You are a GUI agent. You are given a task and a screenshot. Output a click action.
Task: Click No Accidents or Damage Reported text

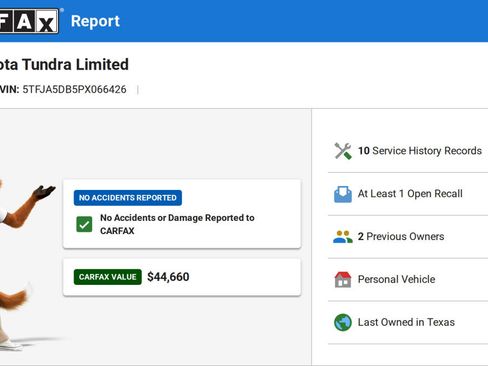[x=177, y=224]
